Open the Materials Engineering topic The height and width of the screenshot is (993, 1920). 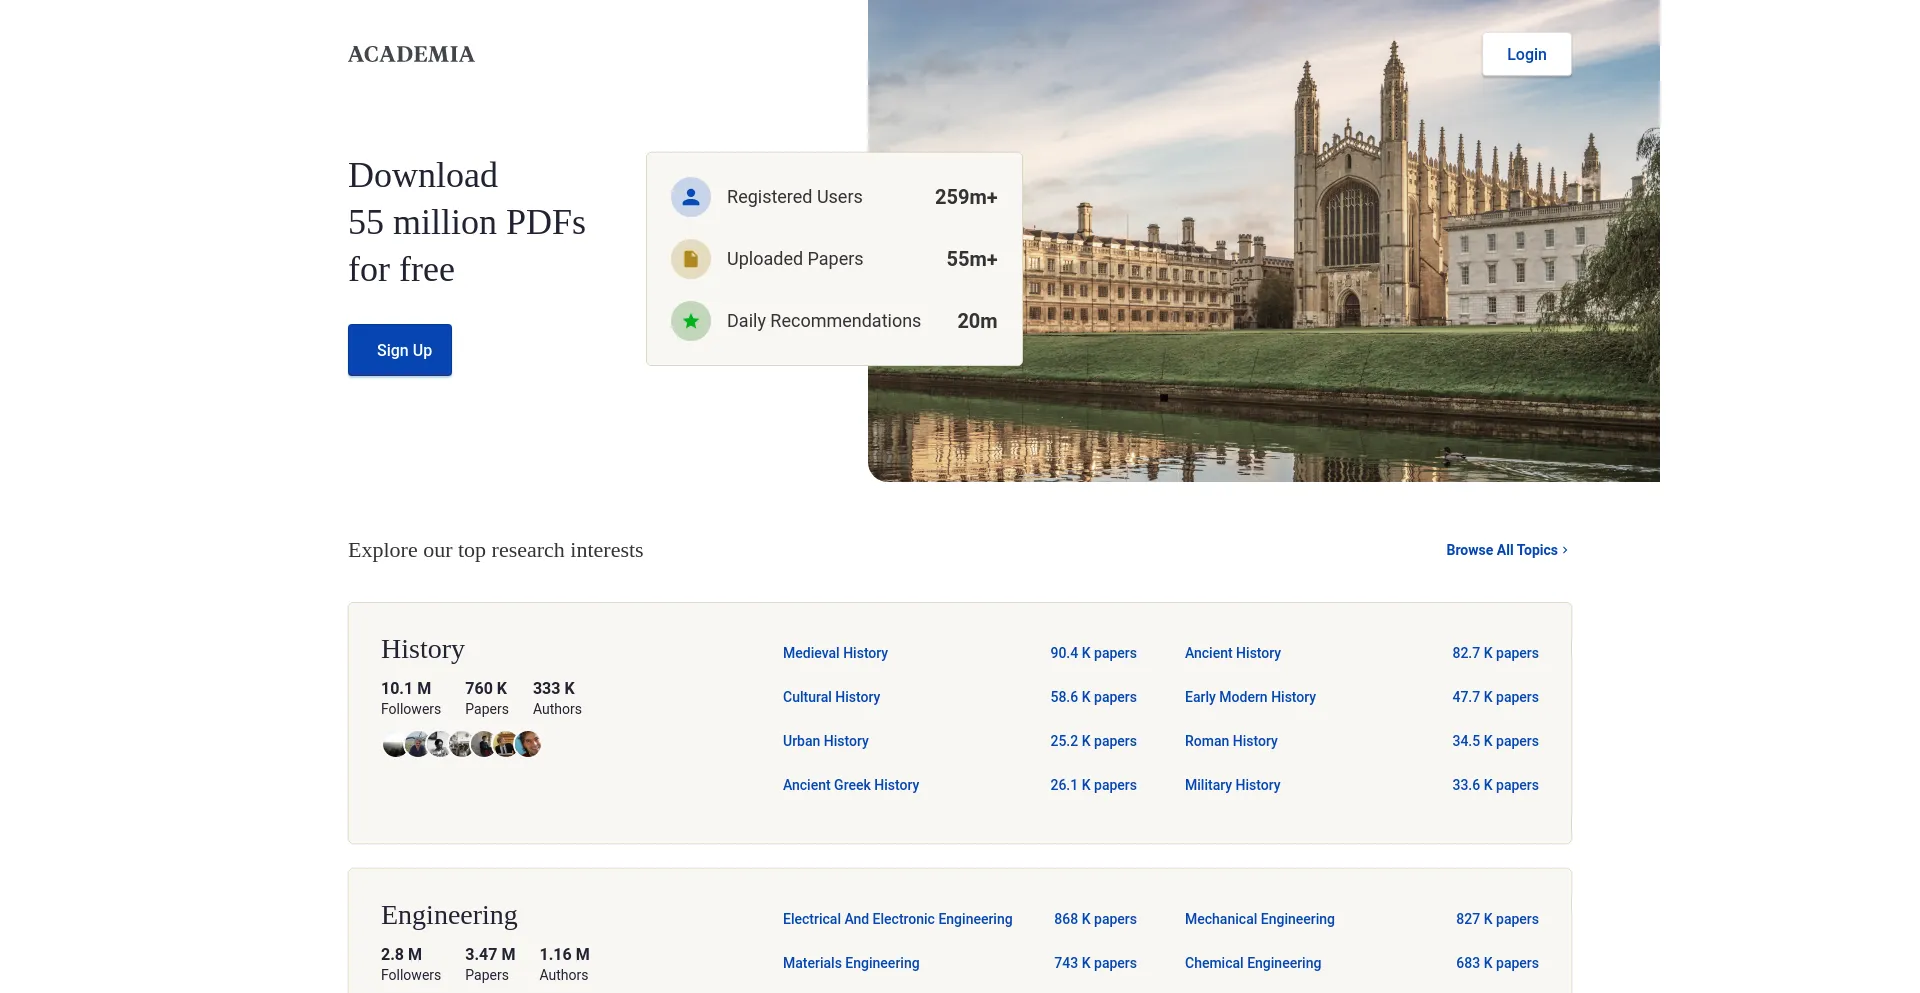coord(851,963)
